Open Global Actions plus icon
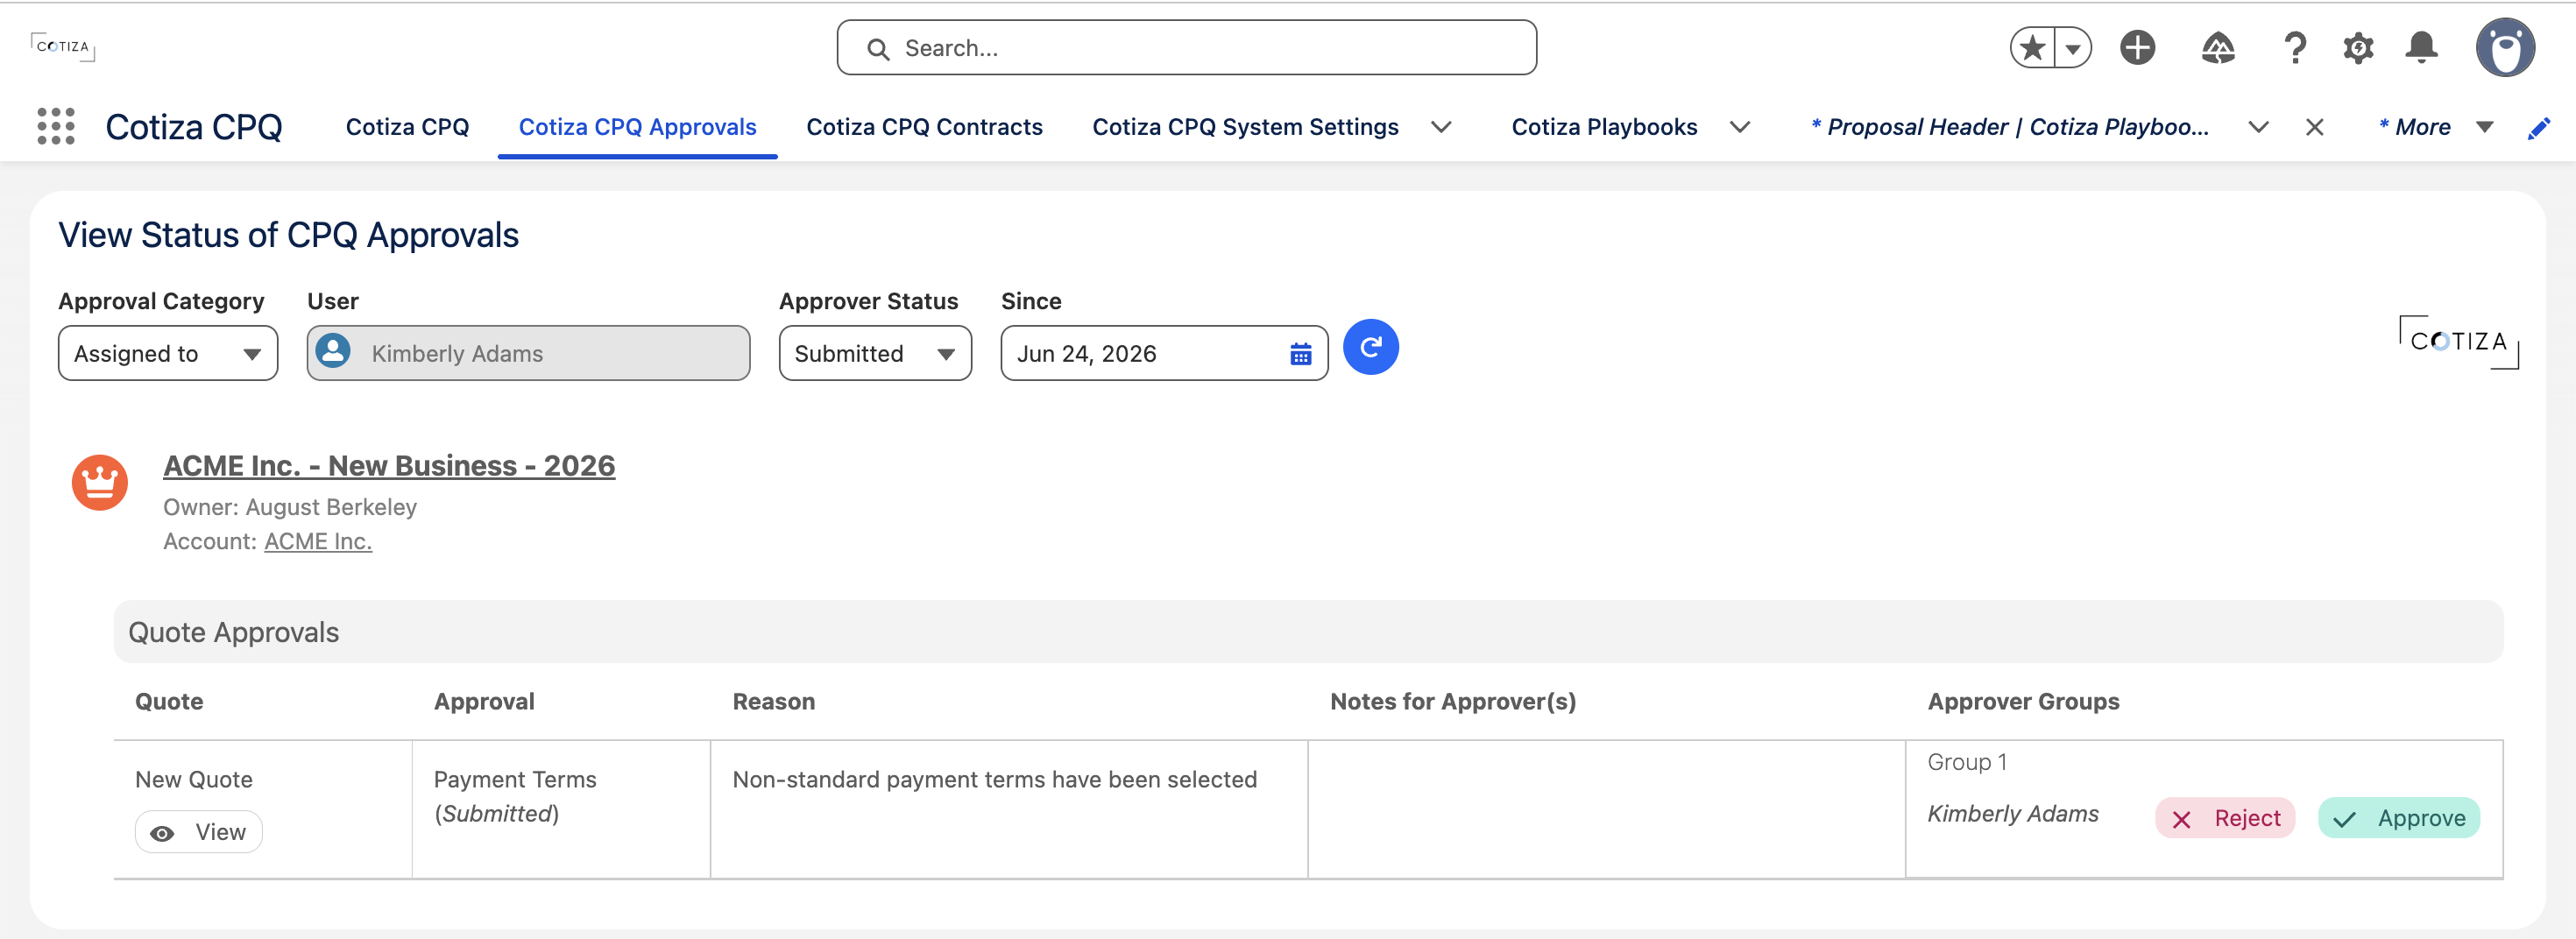 coord(2137,47)
